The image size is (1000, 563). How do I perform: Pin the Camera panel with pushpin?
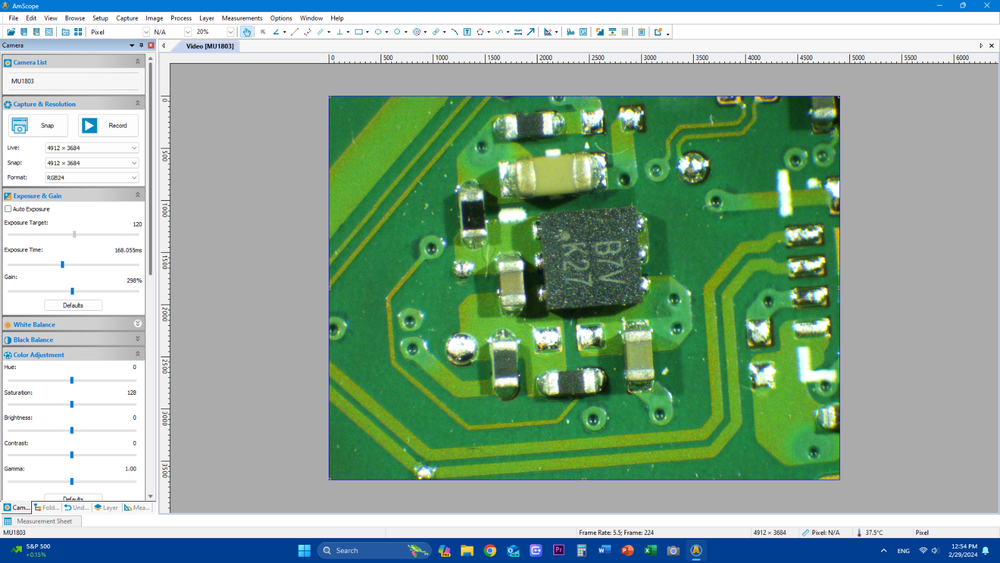[141, 45]
